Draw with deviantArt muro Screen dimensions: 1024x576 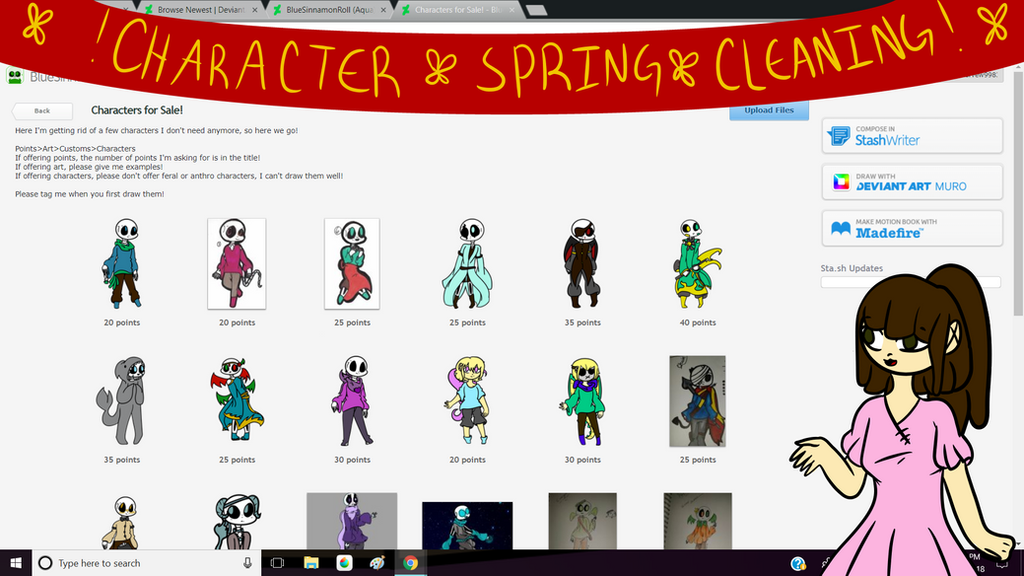912,182
